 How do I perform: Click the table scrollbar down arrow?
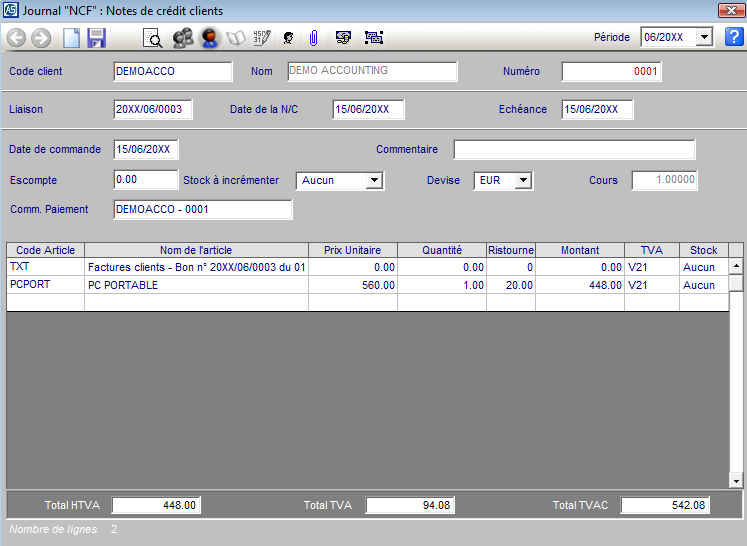[x=736, y=481]
